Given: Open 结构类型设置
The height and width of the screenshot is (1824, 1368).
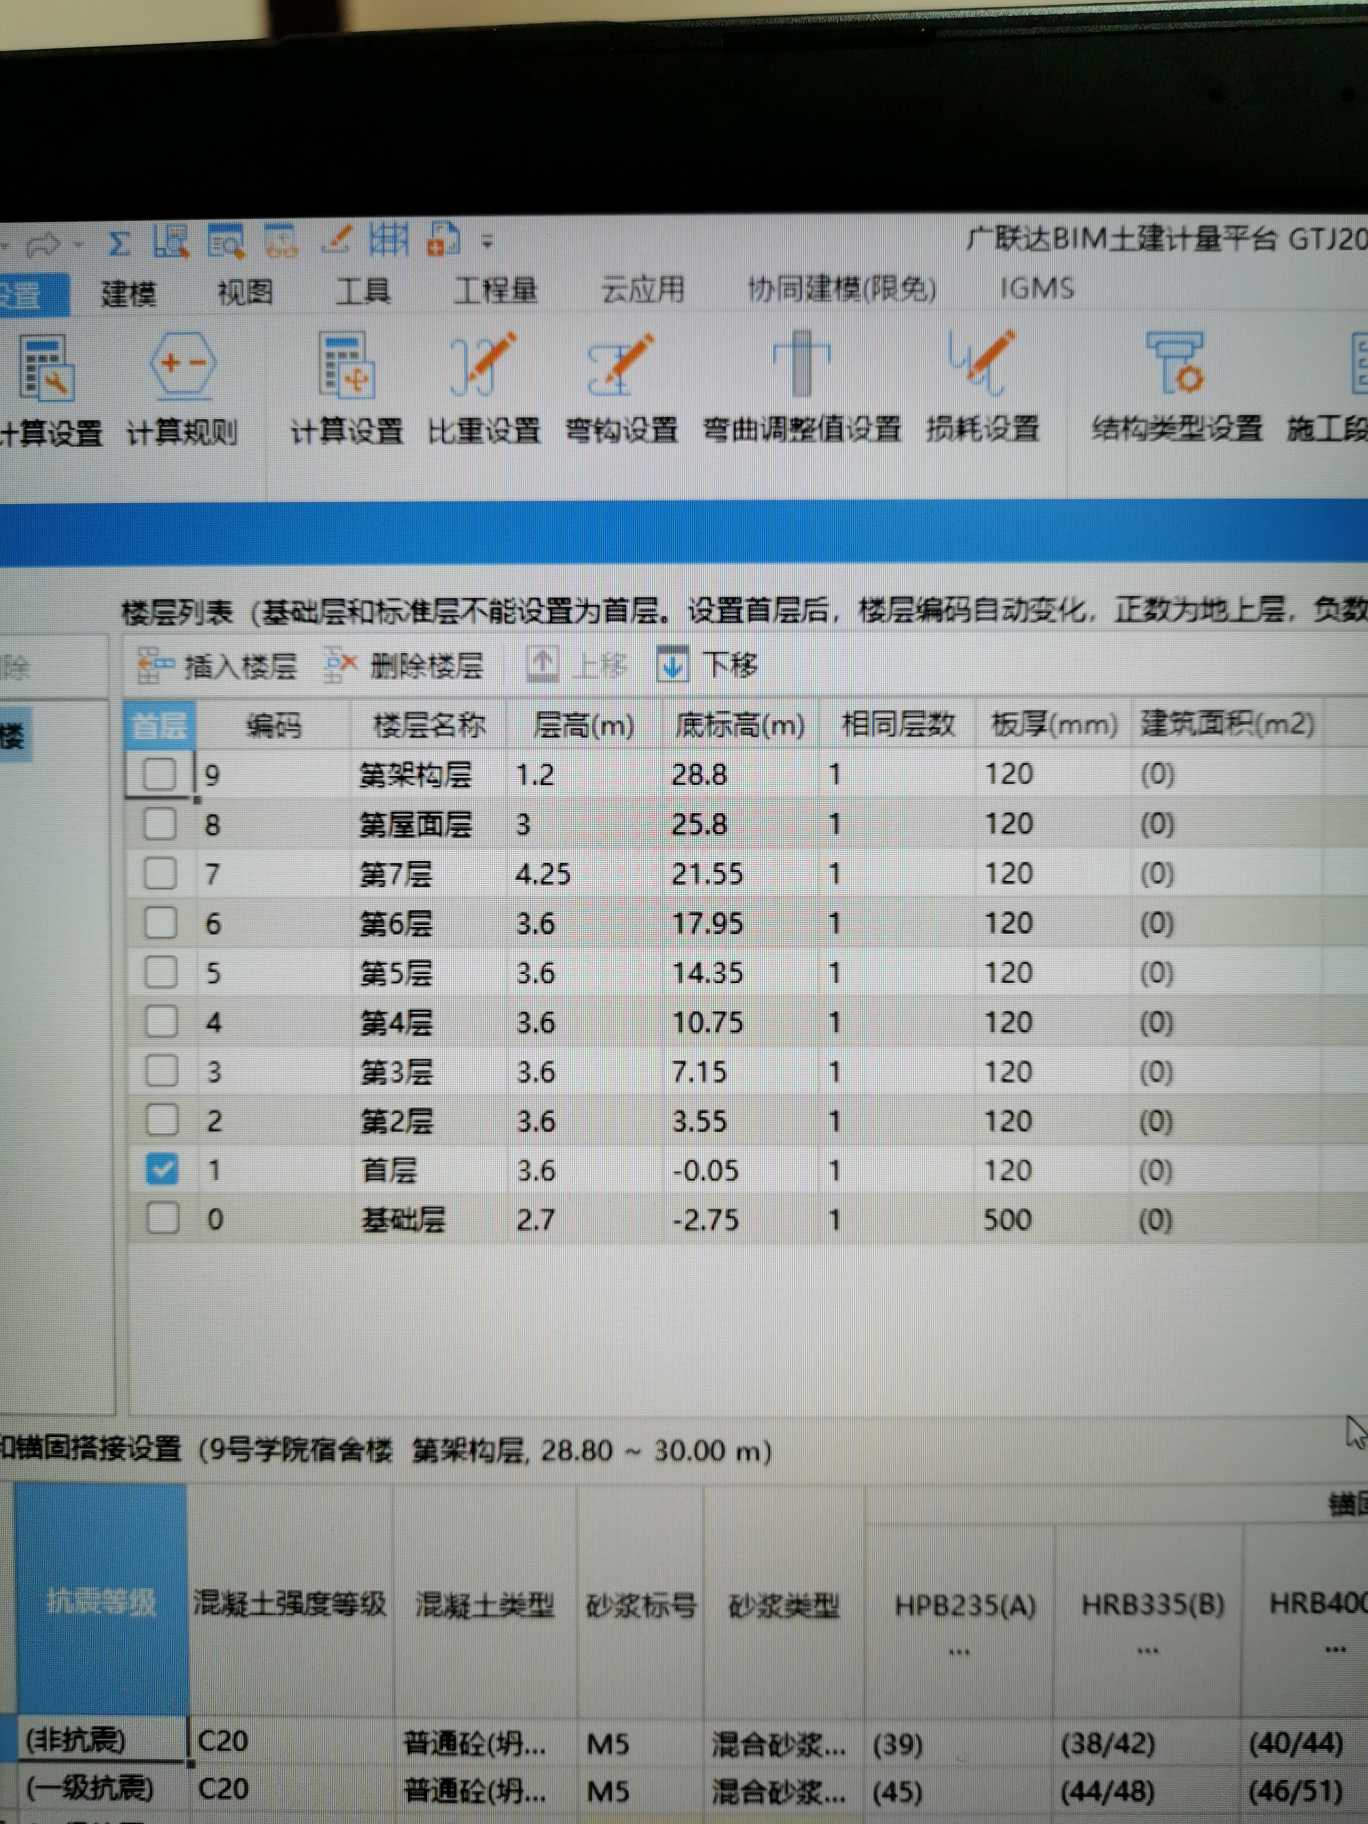Looking at the screenshot, I should tap(1176, 386).
